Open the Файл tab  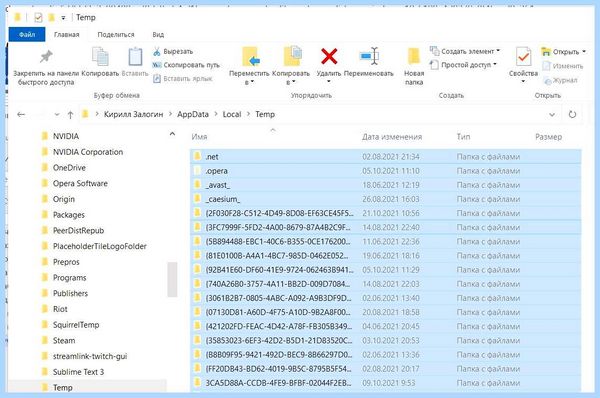[x=27, y=34]
